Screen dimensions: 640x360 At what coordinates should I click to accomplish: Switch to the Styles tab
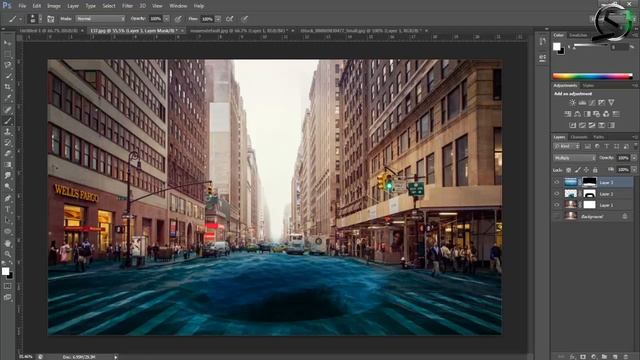588,86
